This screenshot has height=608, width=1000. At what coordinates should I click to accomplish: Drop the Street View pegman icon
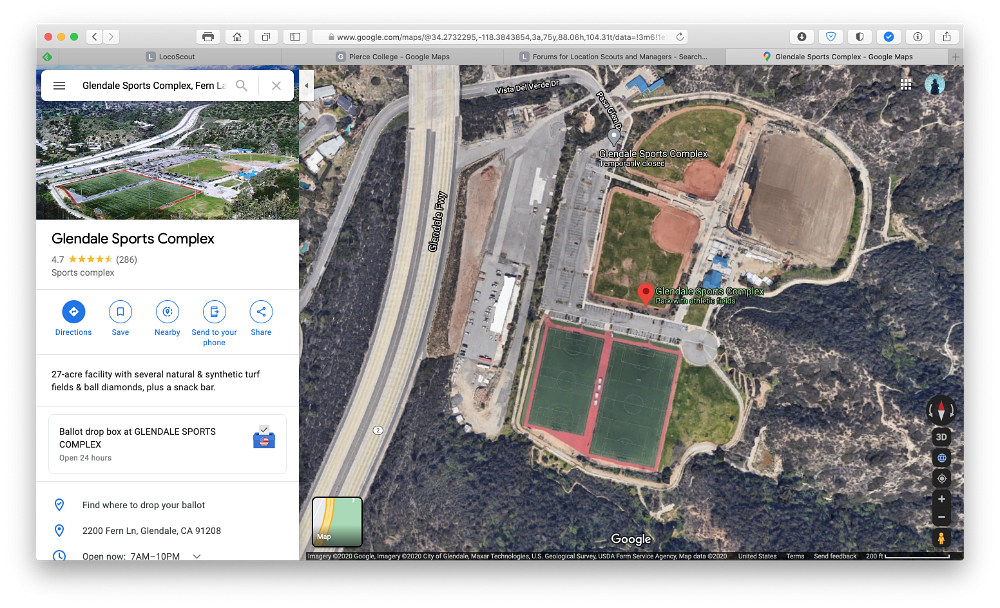(x=941, y=538)
